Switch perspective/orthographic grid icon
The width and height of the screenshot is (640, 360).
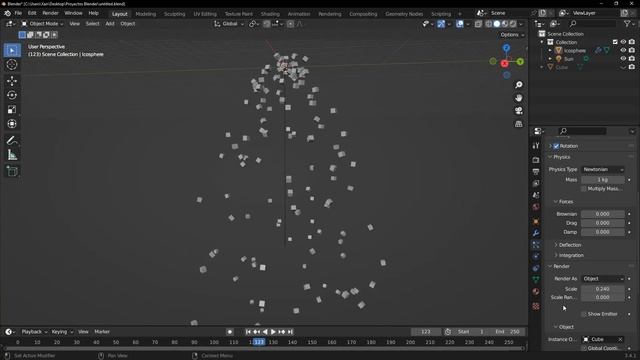518,124
